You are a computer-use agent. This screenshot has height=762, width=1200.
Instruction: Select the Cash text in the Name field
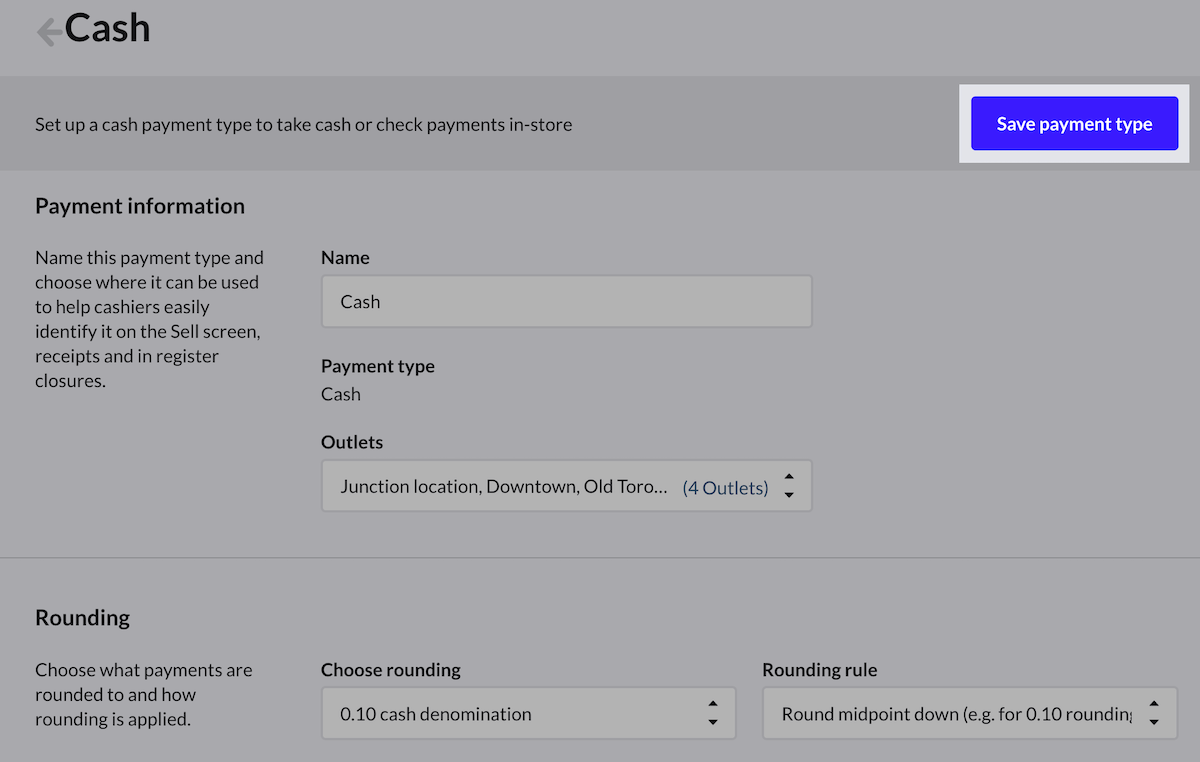click(360, 302)
